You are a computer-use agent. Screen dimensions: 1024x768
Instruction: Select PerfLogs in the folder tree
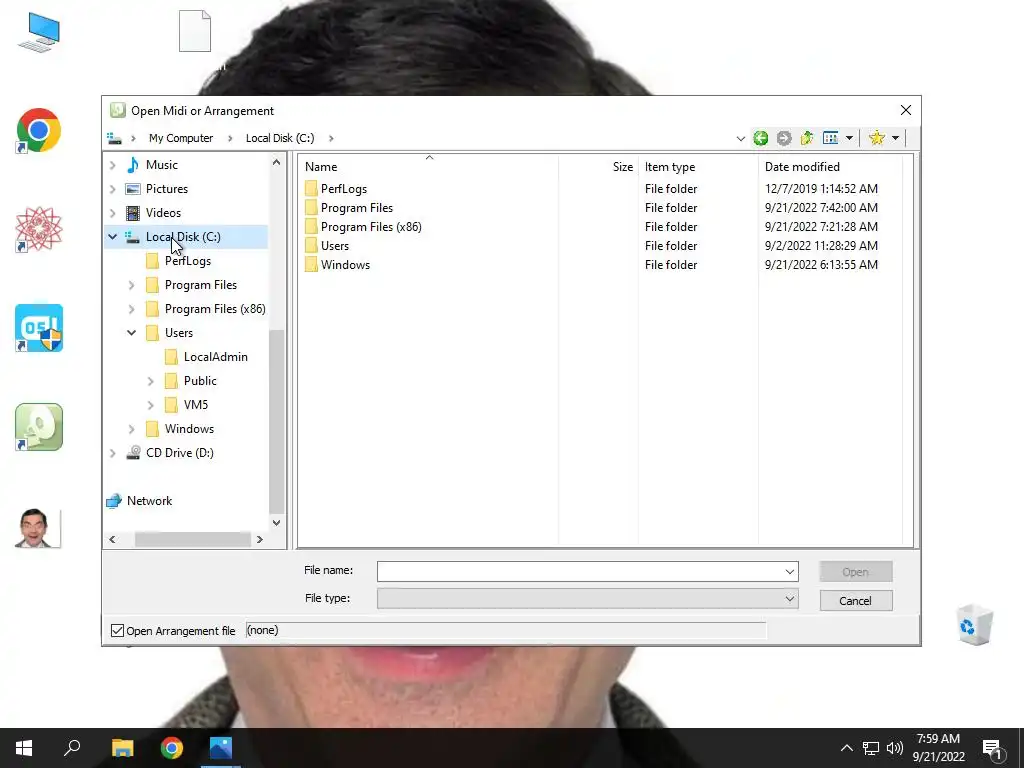click(x=187, y=261)
